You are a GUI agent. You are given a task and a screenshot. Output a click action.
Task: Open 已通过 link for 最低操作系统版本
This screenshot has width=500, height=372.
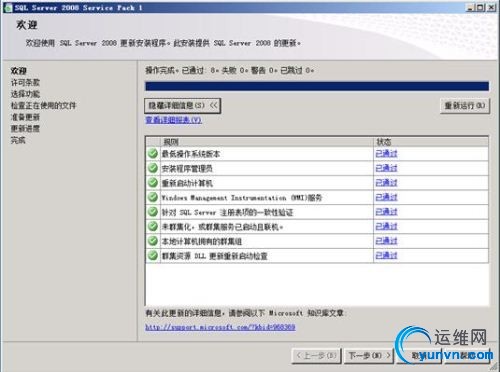pos(386,154)
